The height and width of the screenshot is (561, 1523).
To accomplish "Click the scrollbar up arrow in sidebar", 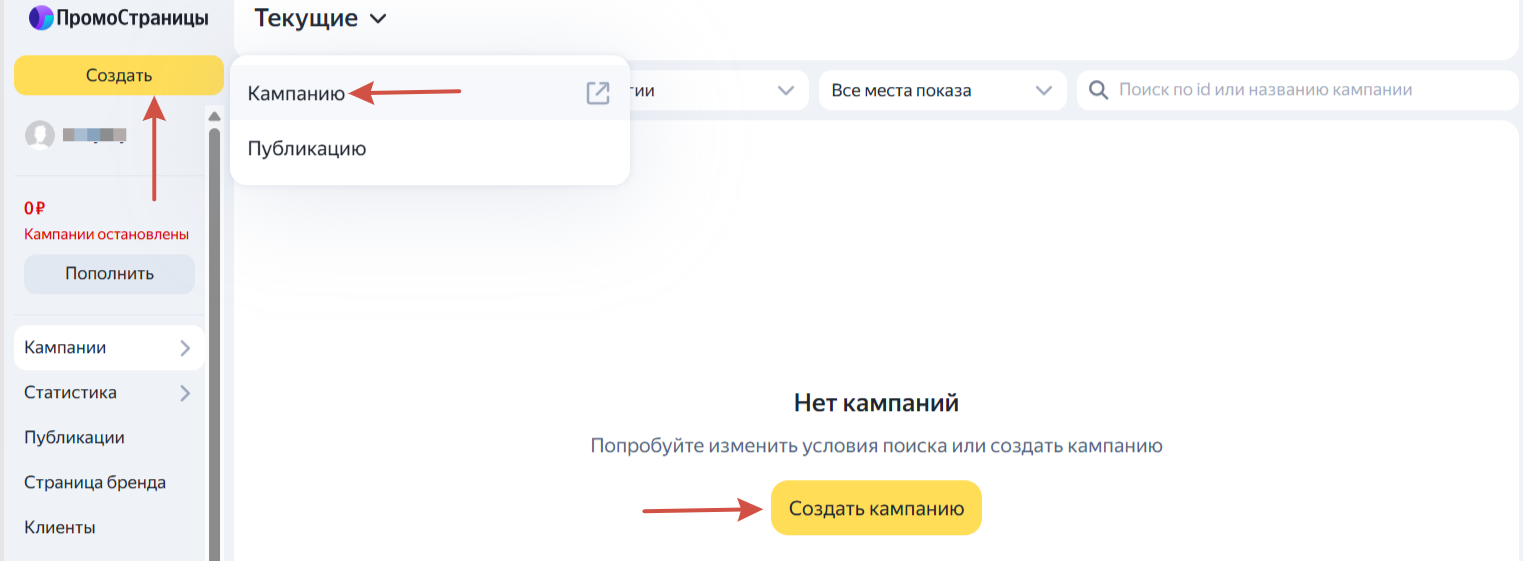I will click(214, 117).
